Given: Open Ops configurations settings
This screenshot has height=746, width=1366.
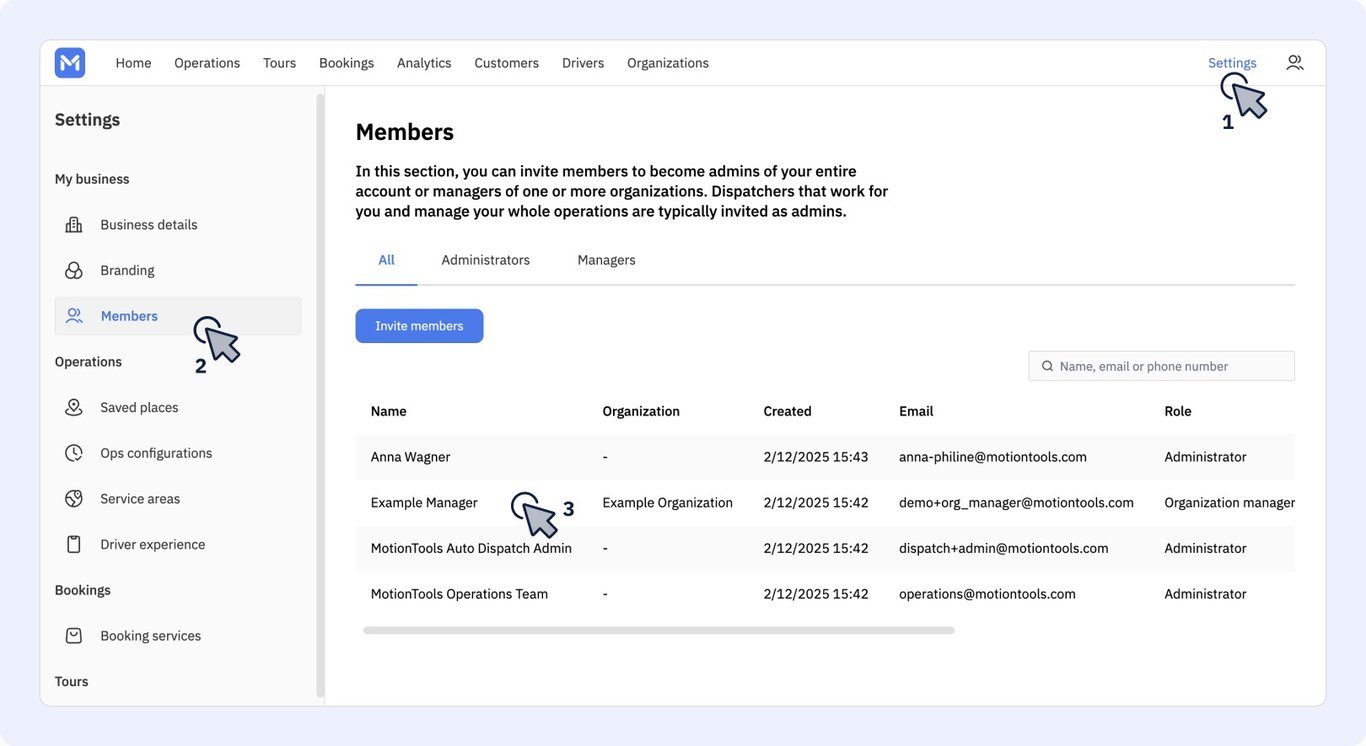Looking at the screenshot, I should [178, 453].
